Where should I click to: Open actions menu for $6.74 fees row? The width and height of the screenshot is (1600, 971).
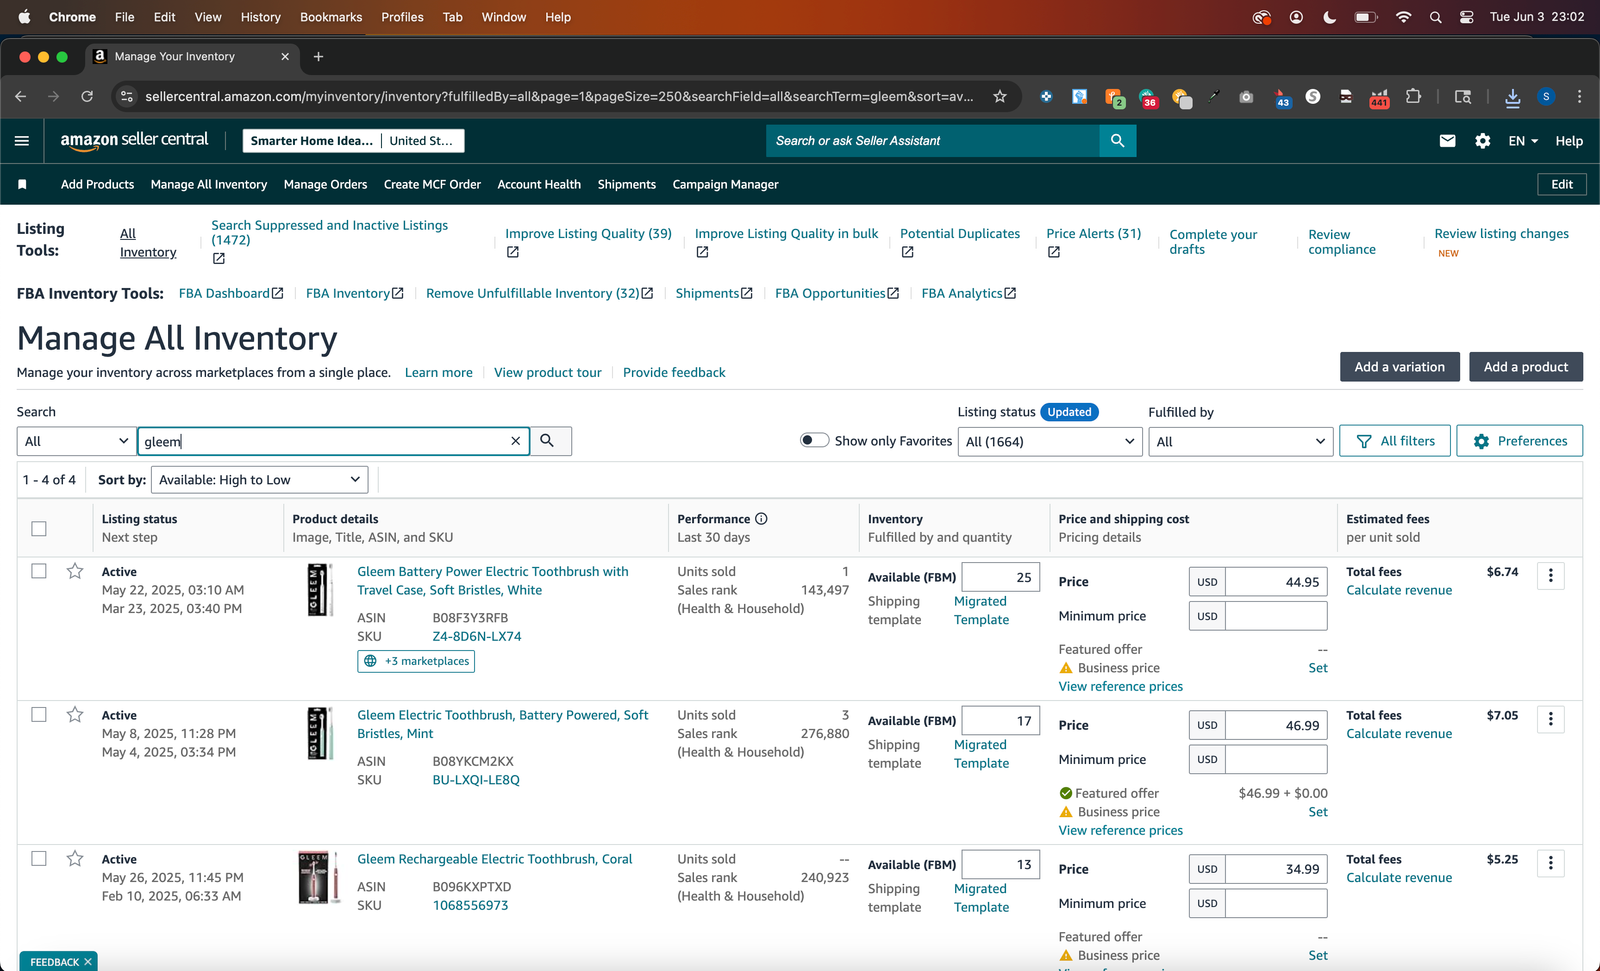click(1551, 575)
